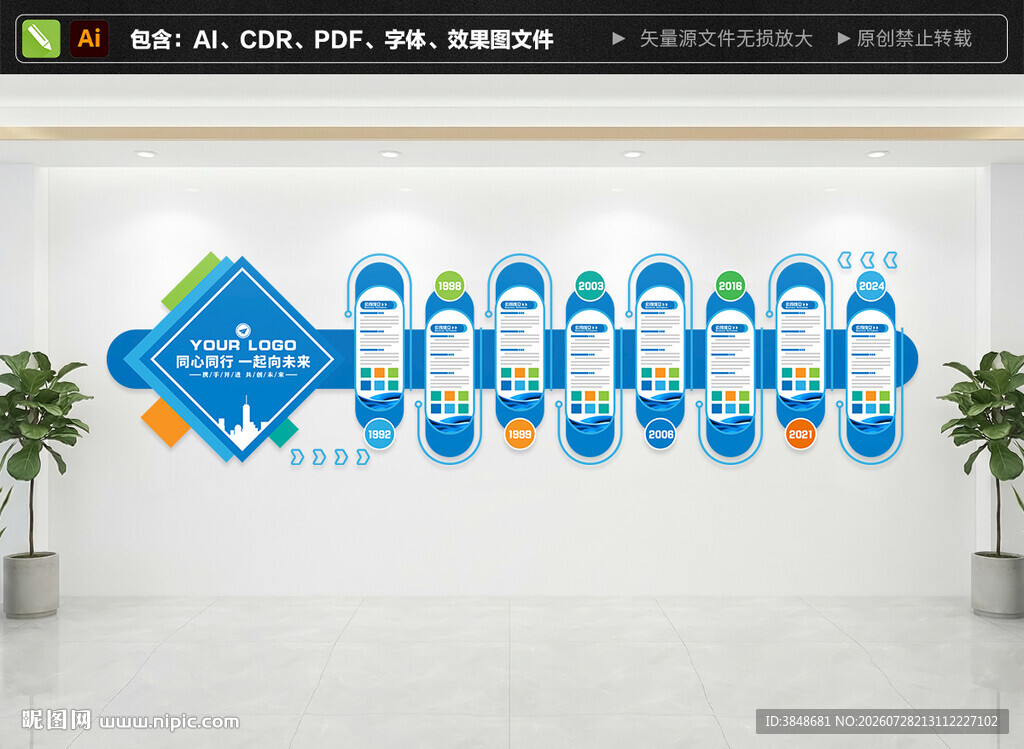Select the 2024 year circle
Image resolution: width=1024 pixels, height=749 pixels.
[x=871, y=285]
